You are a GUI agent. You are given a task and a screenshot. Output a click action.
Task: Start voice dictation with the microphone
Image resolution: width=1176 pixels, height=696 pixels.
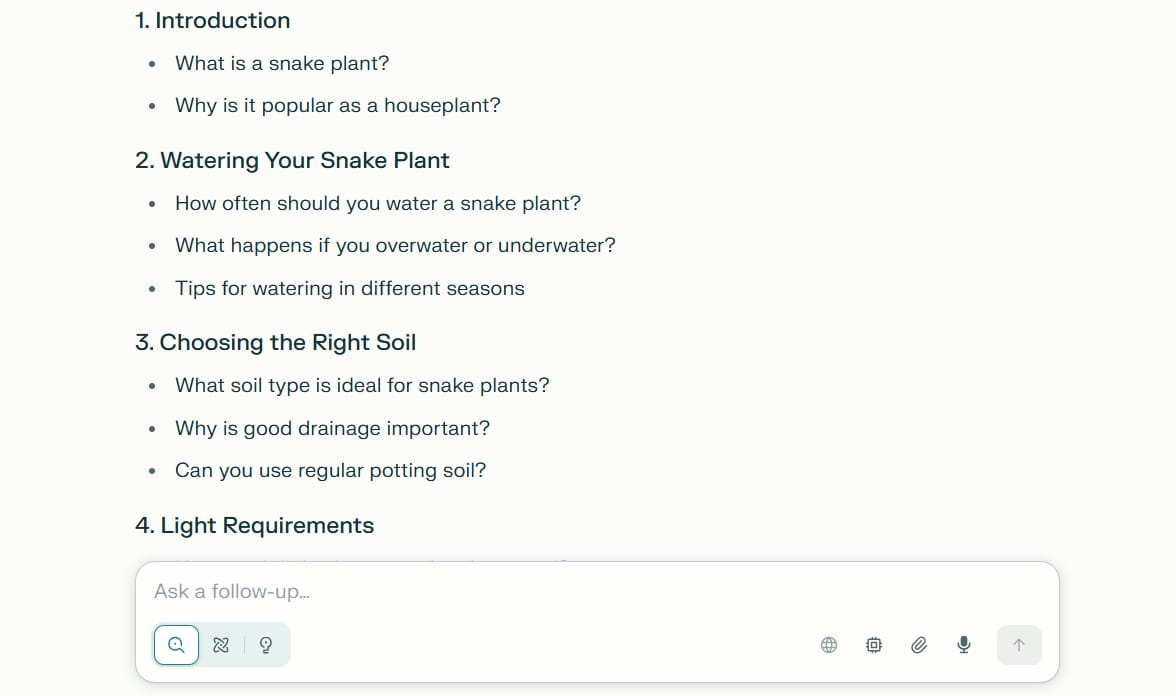coord(964,645)
